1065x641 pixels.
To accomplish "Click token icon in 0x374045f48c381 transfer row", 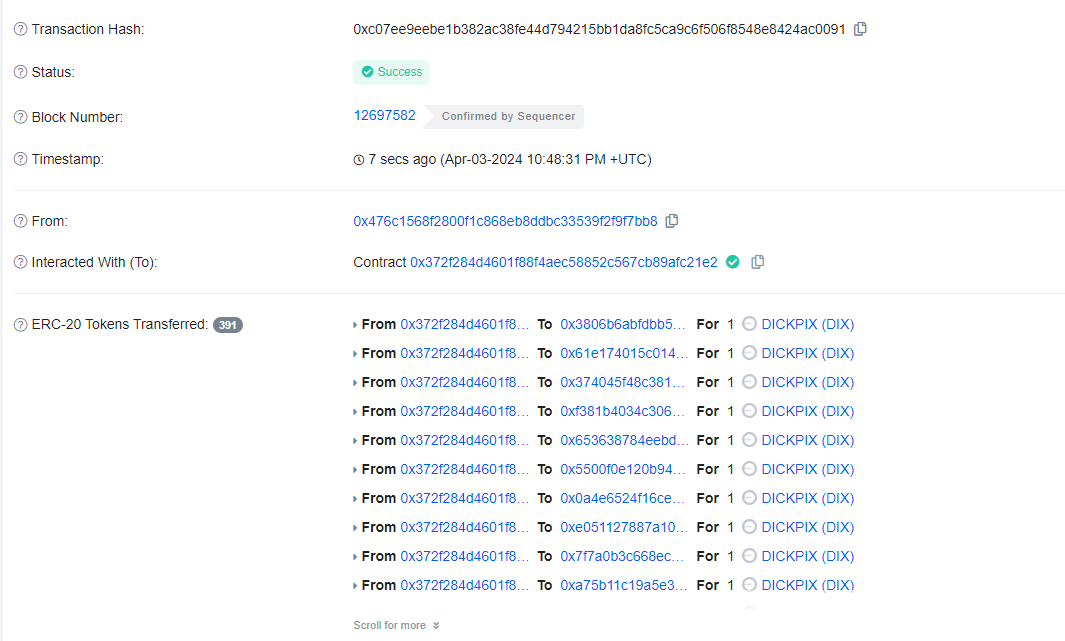I will (749, 382).
